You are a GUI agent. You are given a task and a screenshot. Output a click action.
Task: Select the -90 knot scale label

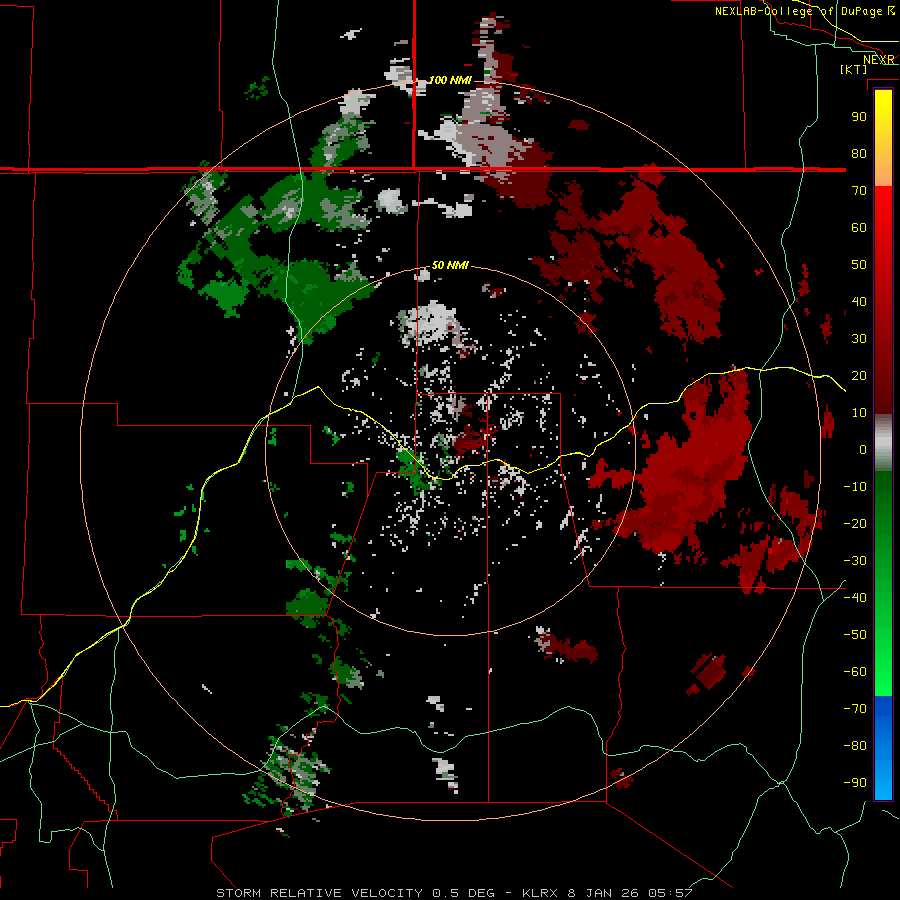tap(855, 783)
